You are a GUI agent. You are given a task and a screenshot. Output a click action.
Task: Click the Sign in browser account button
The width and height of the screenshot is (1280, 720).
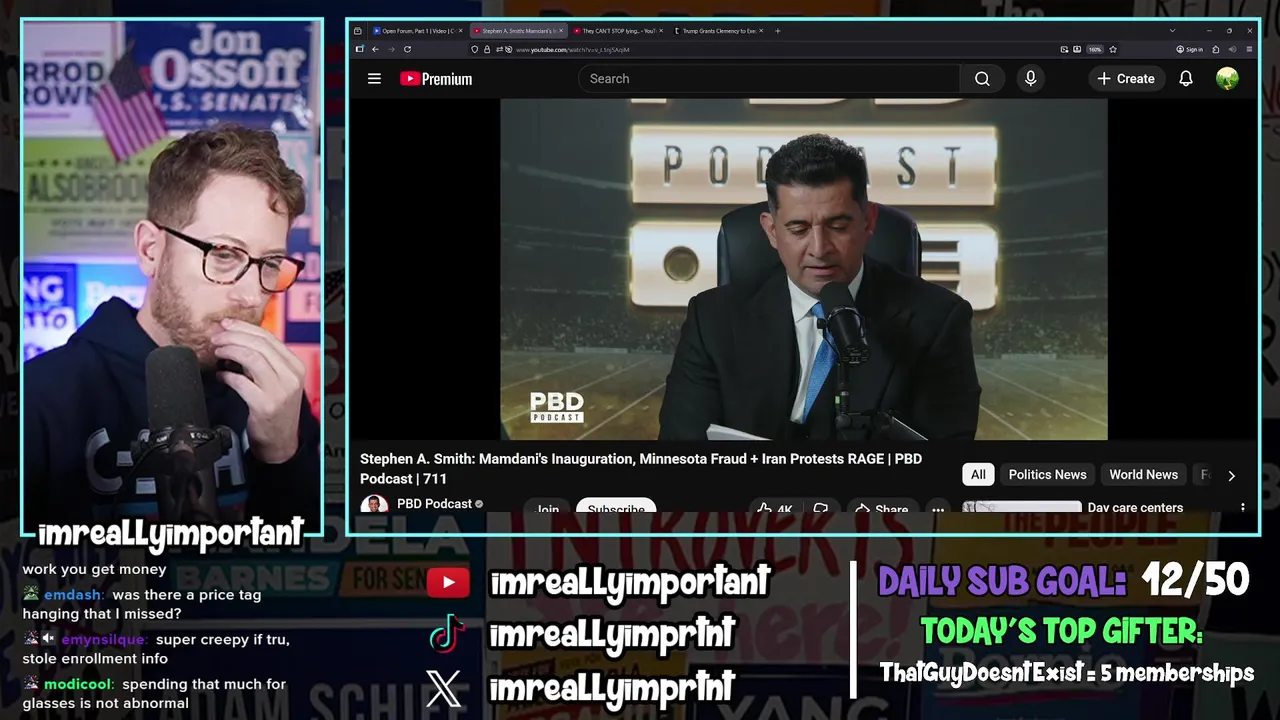pos(1190,49)
